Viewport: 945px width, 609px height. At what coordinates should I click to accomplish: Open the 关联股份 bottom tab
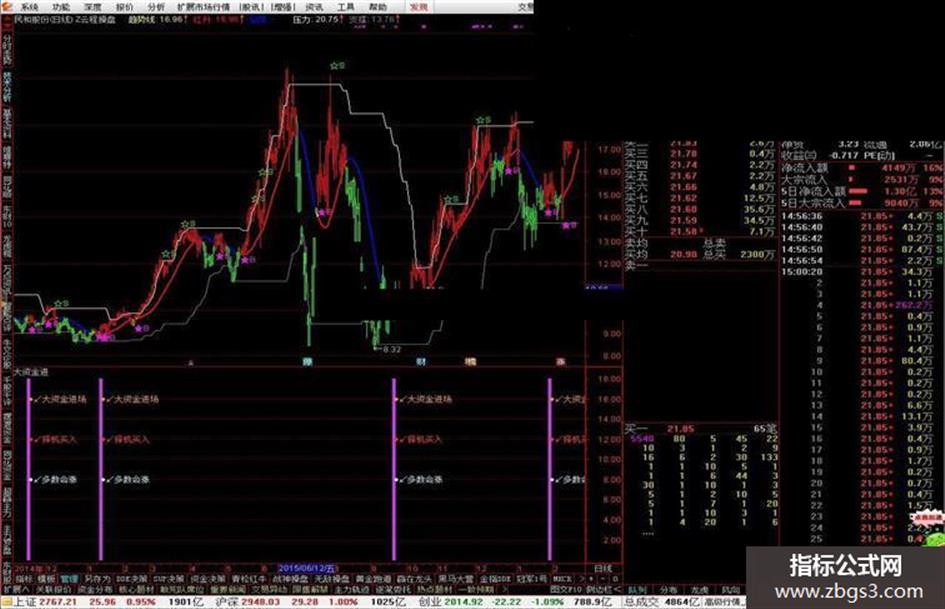coord(54,589)
